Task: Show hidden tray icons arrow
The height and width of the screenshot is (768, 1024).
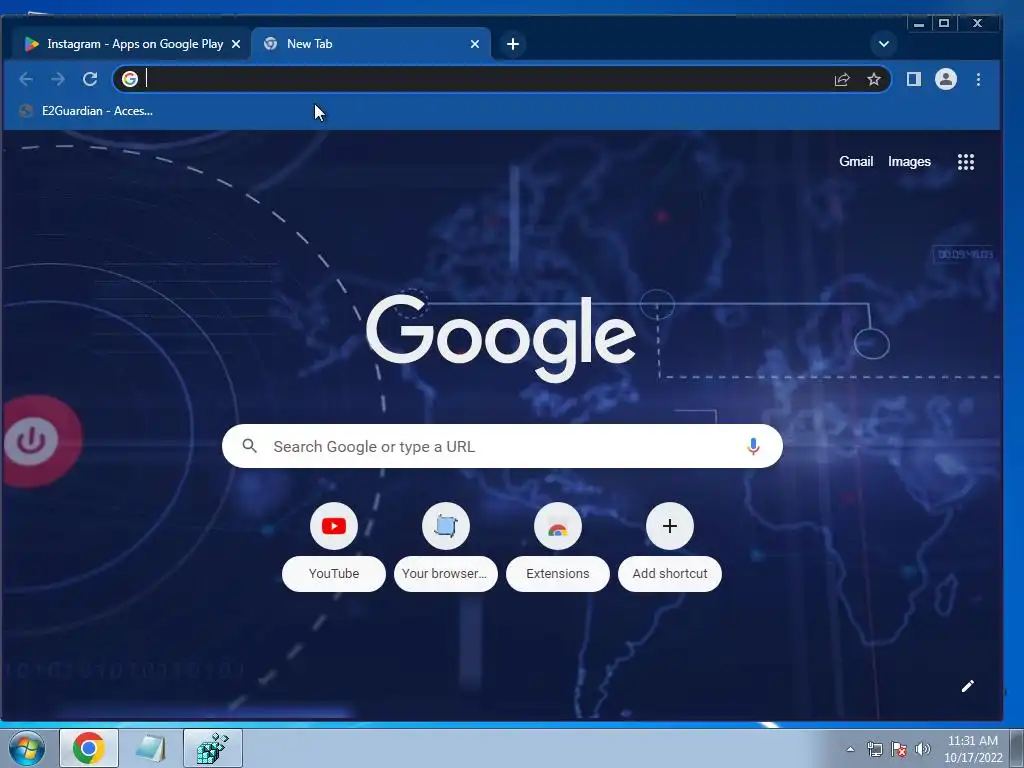Action: pos(850,749)
